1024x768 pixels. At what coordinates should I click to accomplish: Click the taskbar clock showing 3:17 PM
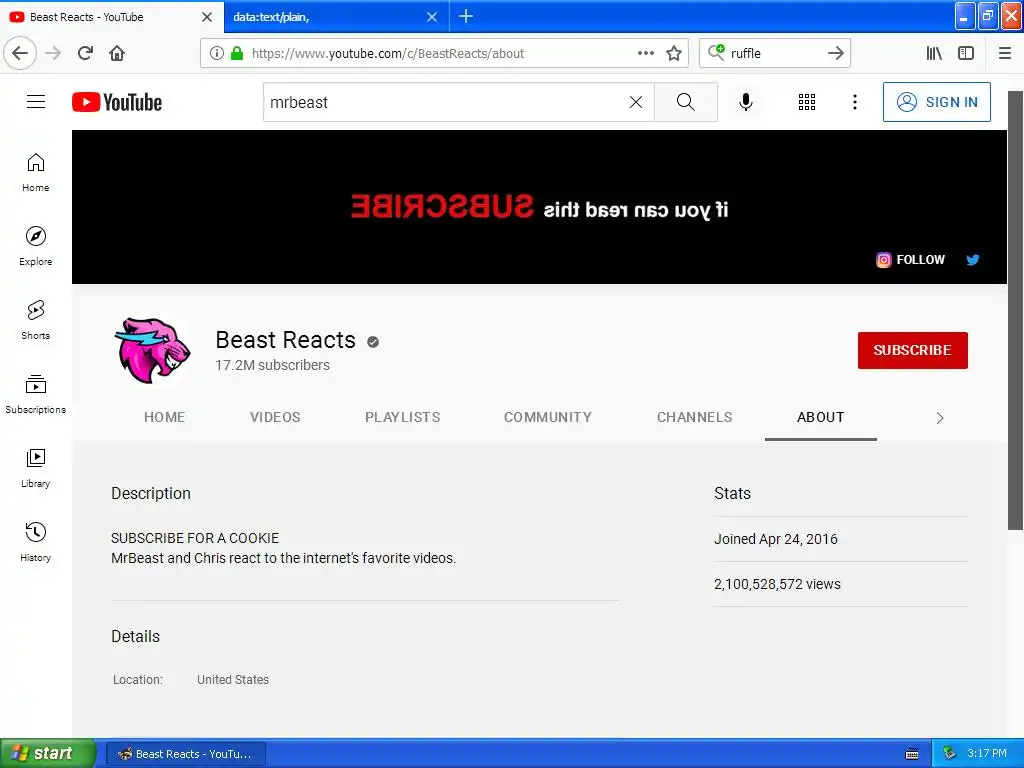(x=987, y=754)
